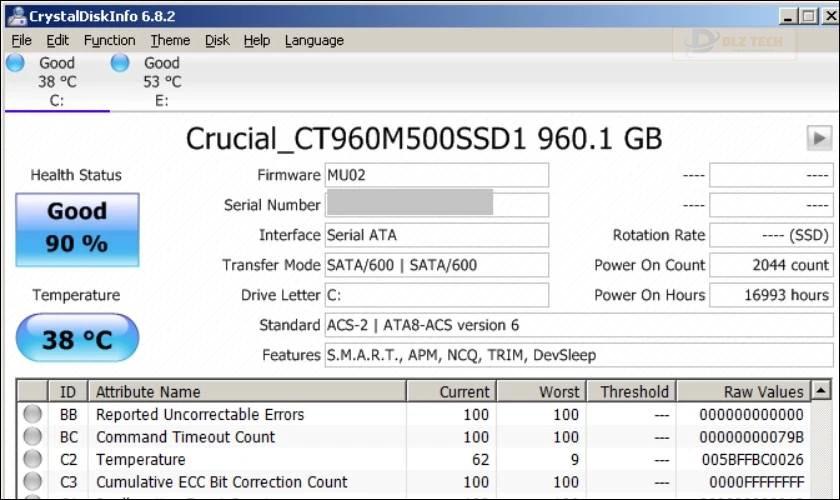Click the Rotation Rate (SSD) field
This screenshot has height=500, width=840.
coord(771,235)
